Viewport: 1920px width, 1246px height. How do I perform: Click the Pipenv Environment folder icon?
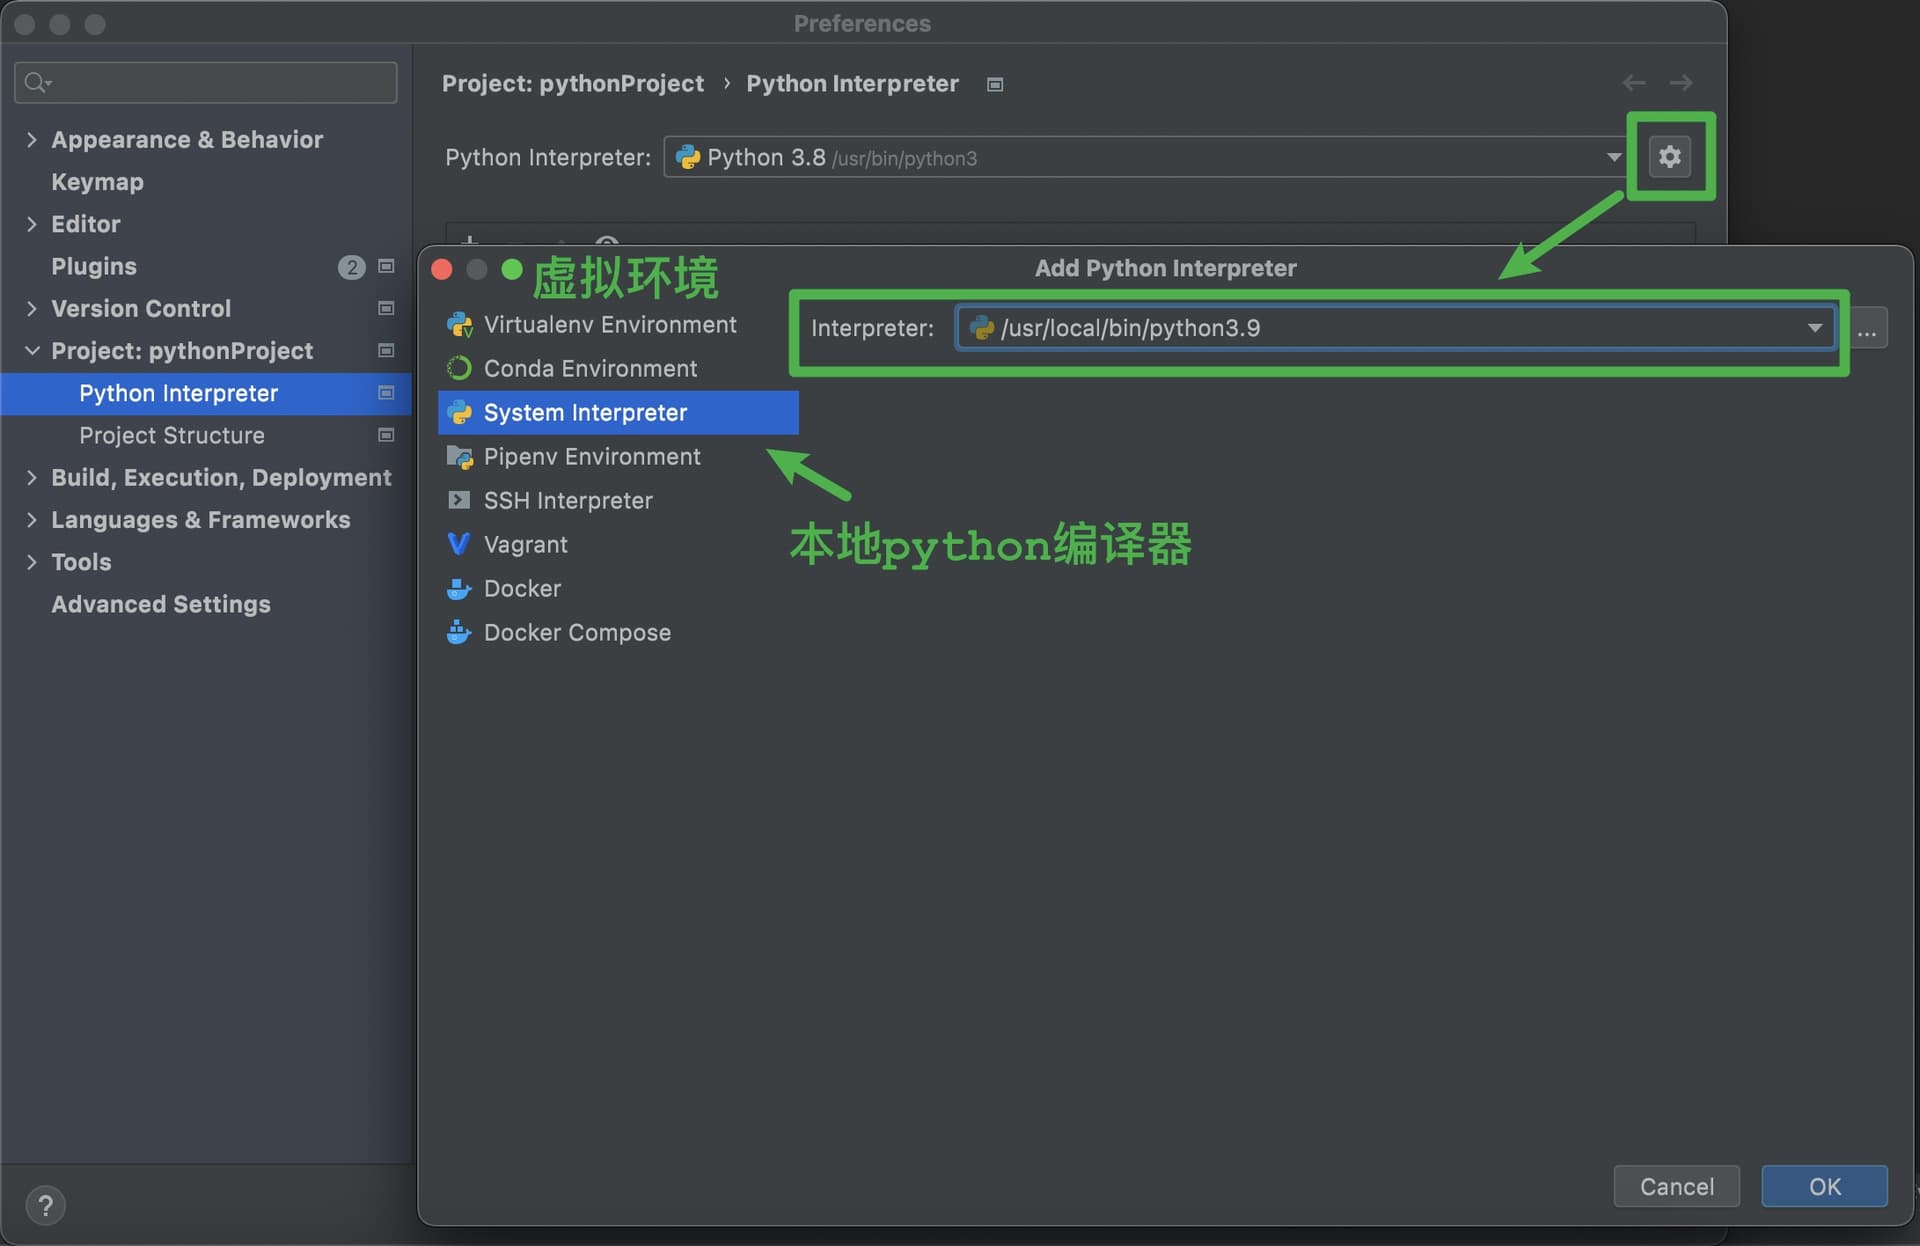[x=459, y=457]
